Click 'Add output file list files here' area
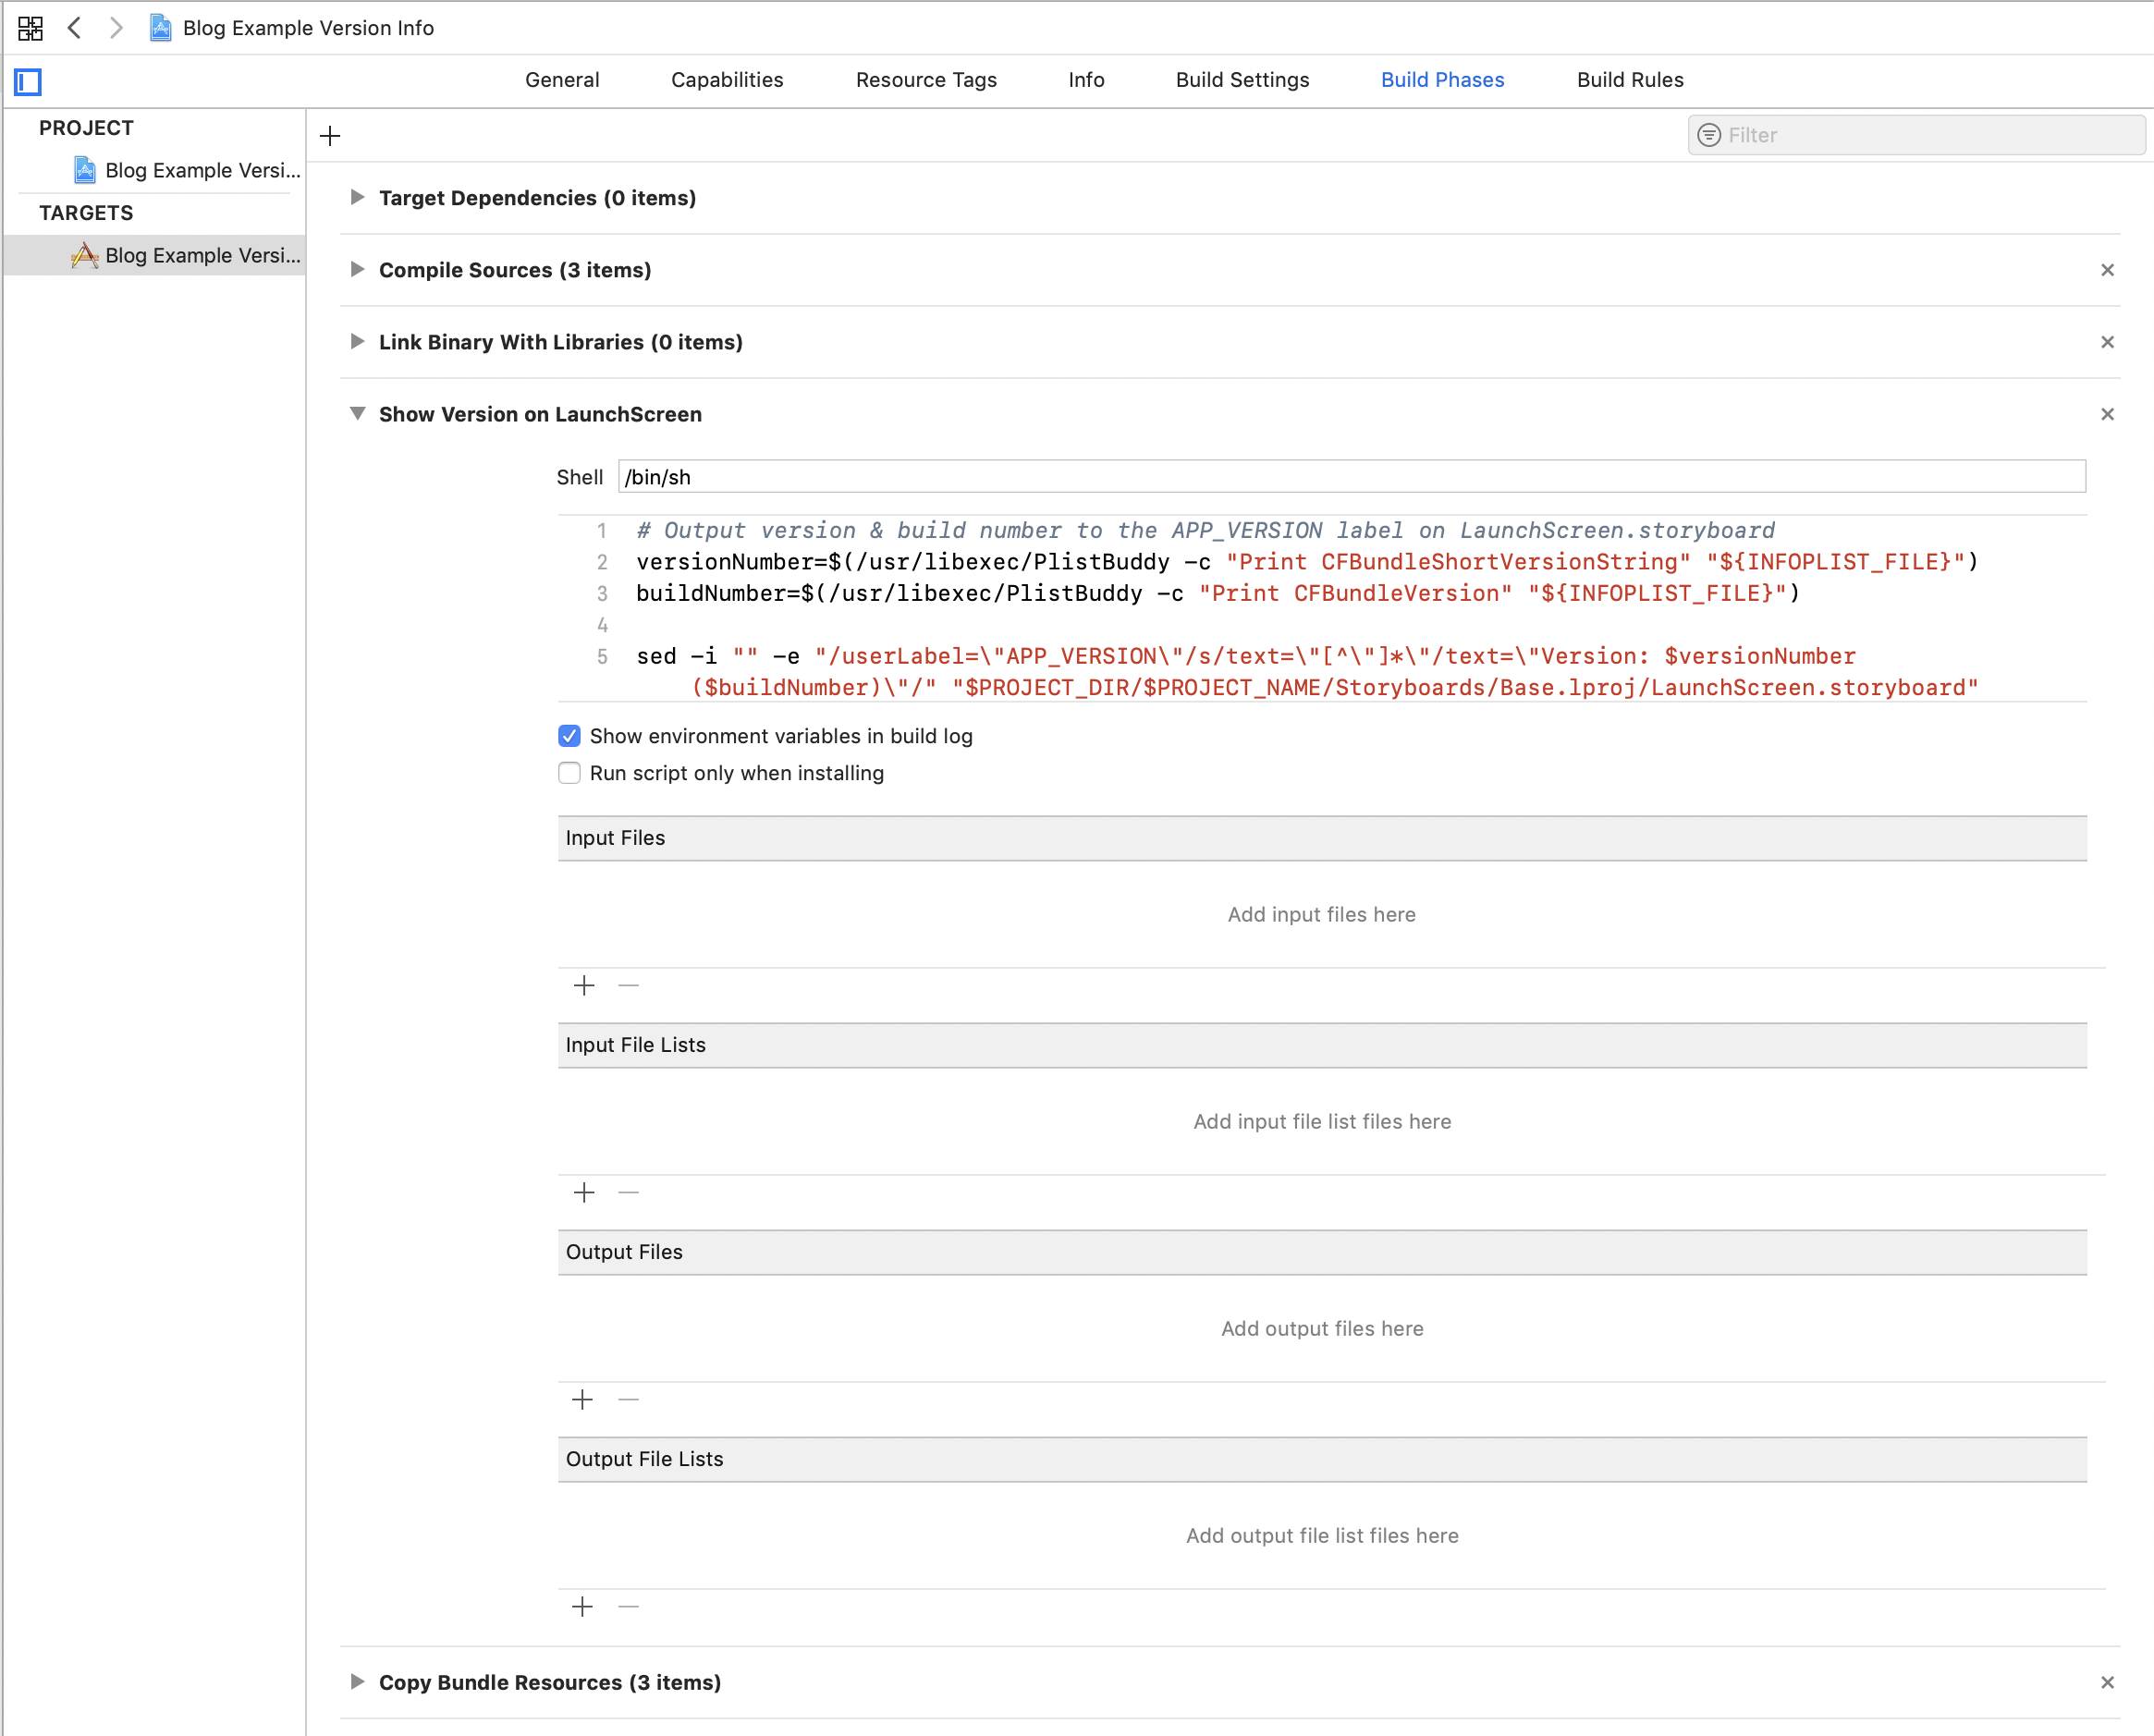Viewport: 2154px width, 1736px height. tap(1322, 1535)
